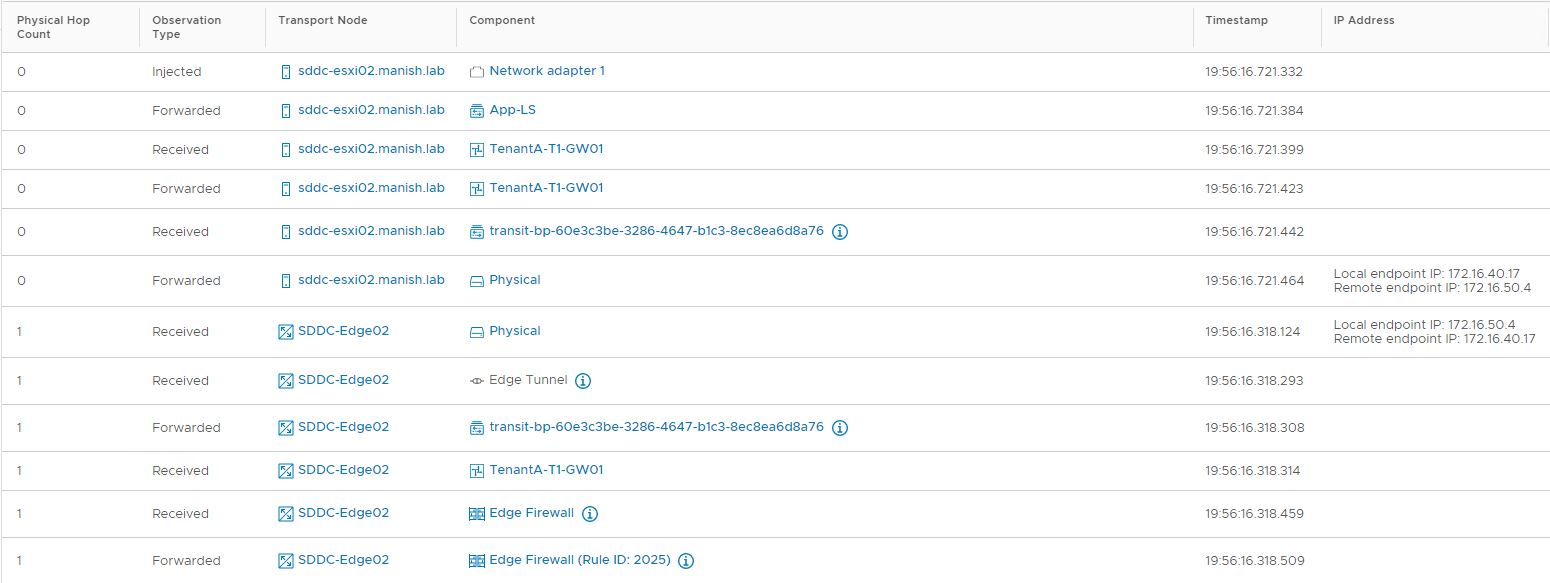Image resolution: width=1550 pixels, height=583 pixels.
Task: Open sddc-esxi02.manish.lab in the Injected row
Action: click(x=370, y=71)
